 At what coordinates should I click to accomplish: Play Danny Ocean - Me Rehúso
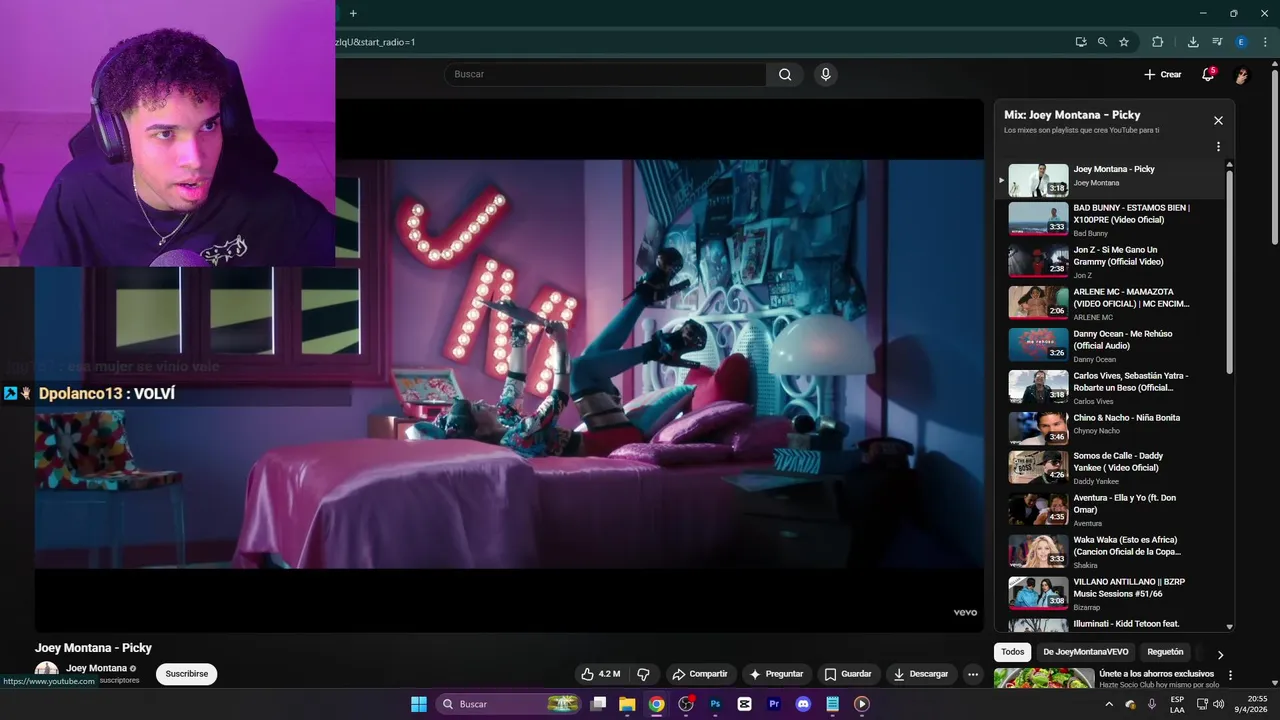[1110, 346]
